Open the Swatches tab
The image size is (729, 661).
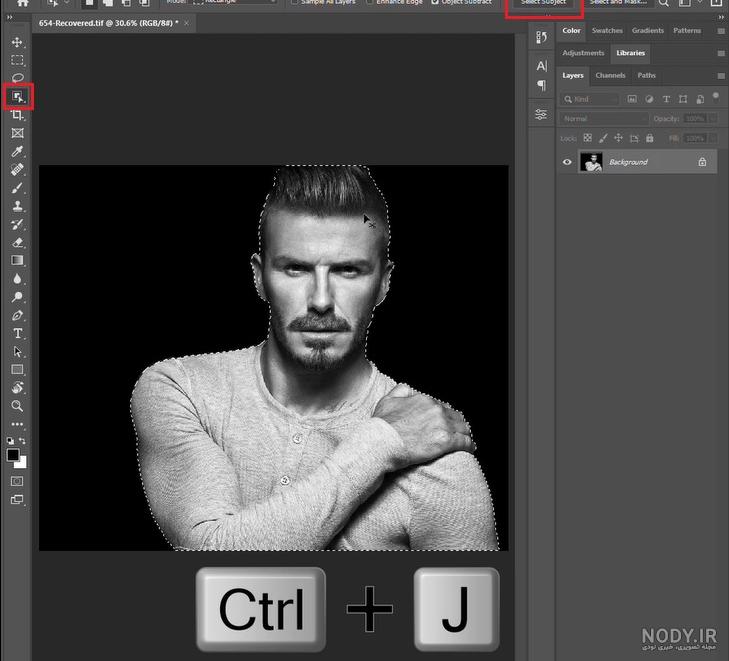607,31
